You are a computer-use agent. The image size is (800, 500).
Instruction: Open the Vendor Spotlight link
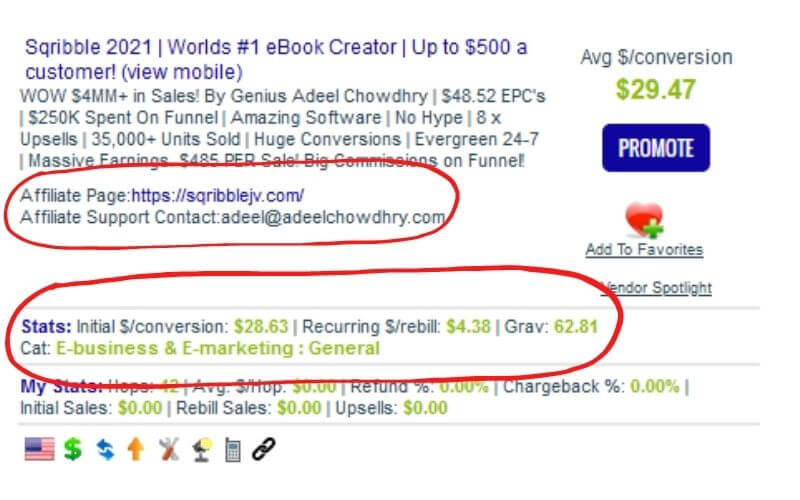(657, 288)
